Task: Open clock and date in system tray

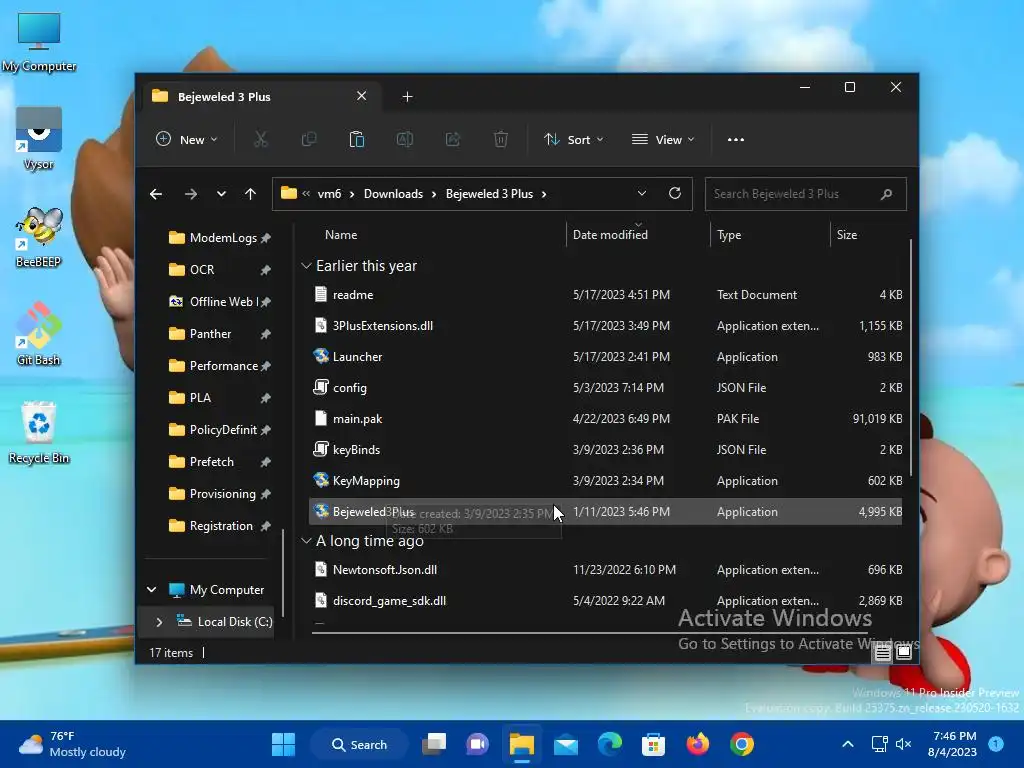Action: pos(953,744)
